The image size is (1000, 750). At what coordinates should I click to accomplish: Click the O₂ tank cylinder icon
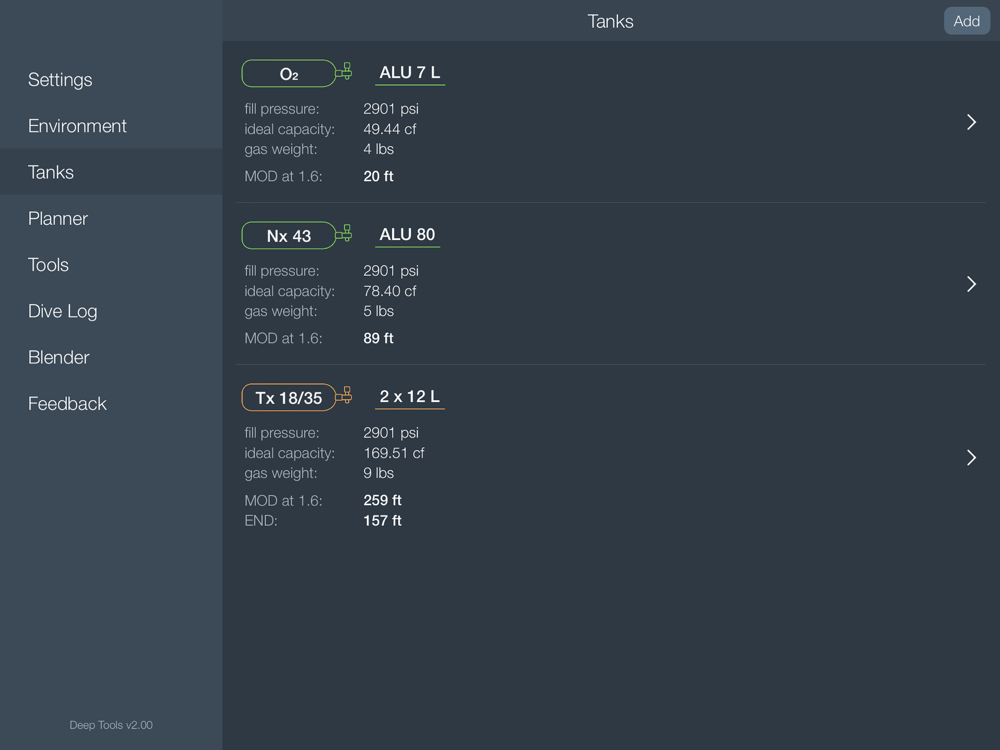click(297, 73)
